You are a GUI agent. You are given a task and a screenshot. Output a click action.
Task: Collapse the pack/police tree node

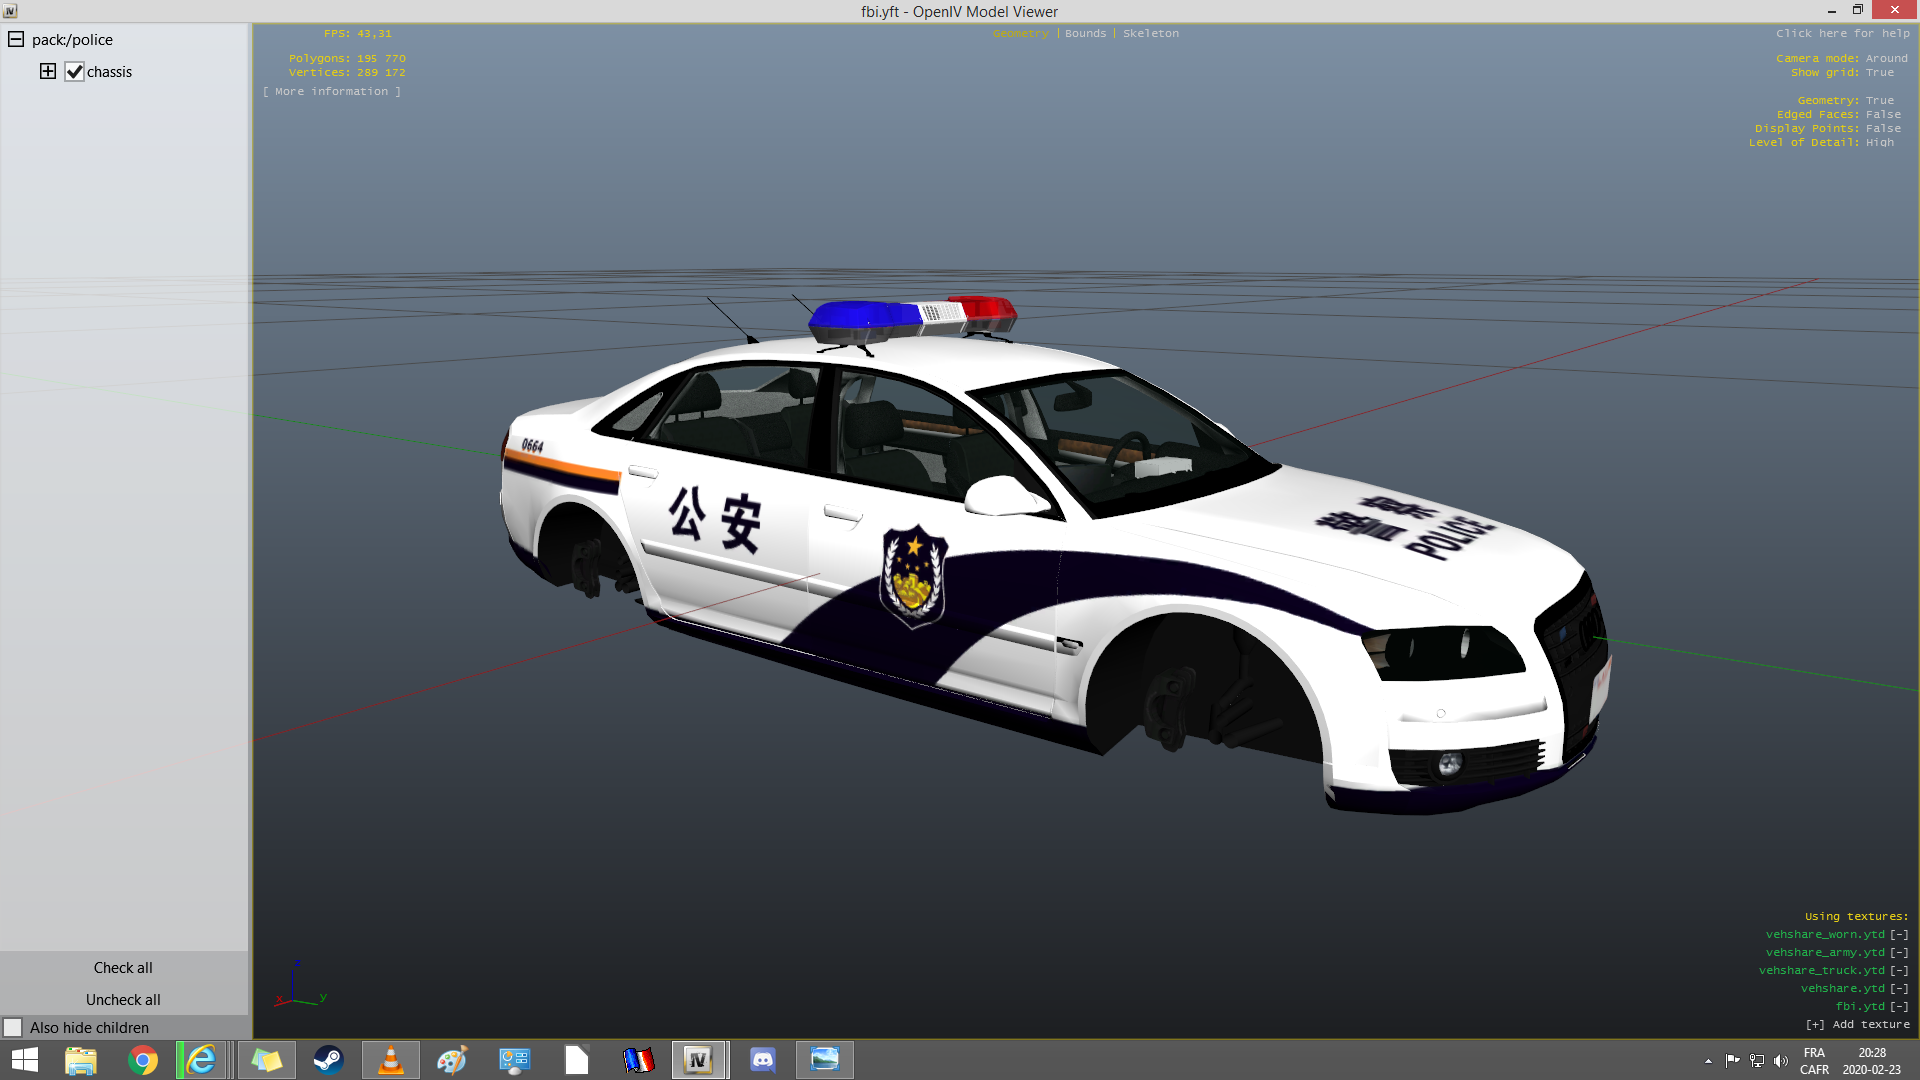pyautogui.click(x=16, y=40)
